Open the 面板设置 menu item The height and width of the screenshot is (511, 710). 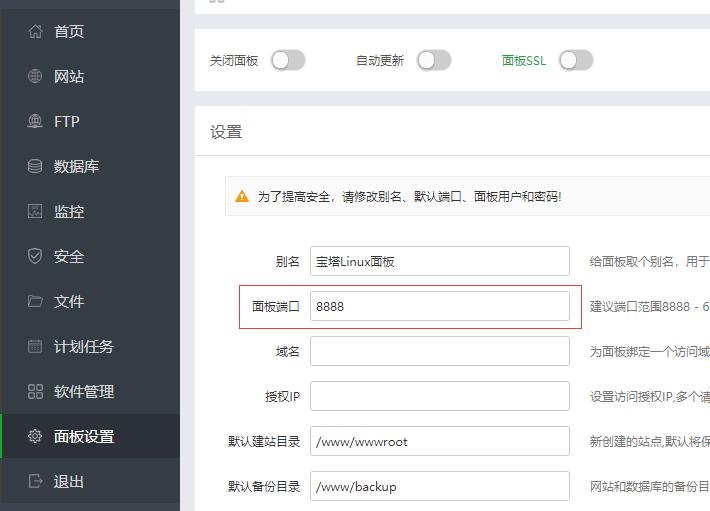click(x=84, y=437)
